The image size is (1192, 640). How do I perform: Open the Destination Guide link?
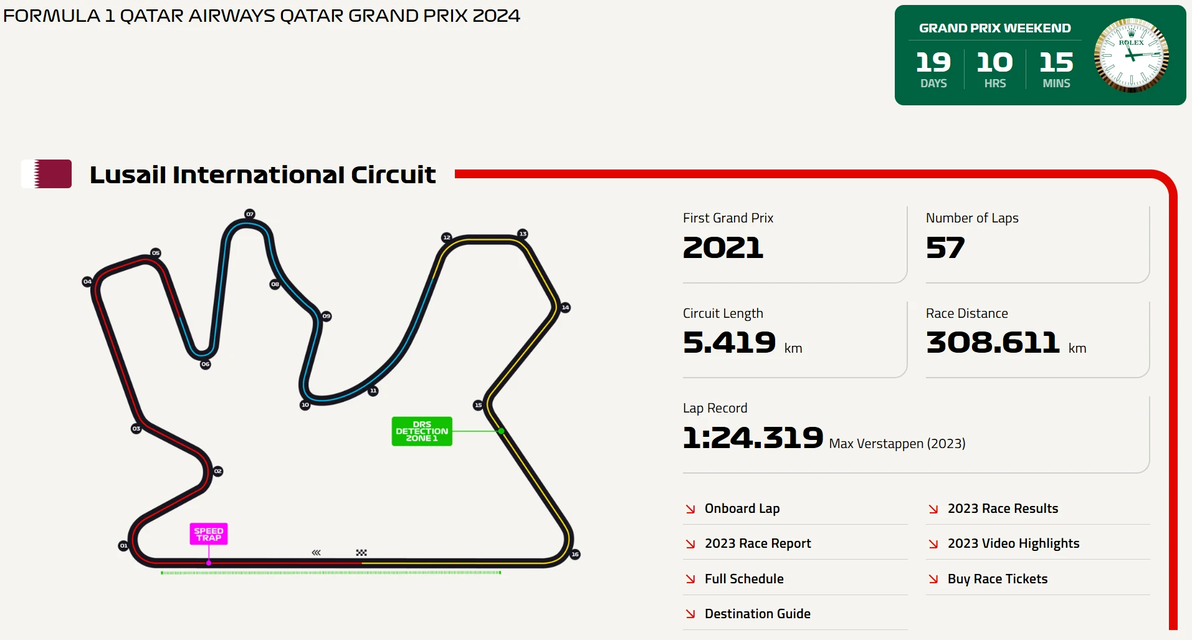pos(757,614)
